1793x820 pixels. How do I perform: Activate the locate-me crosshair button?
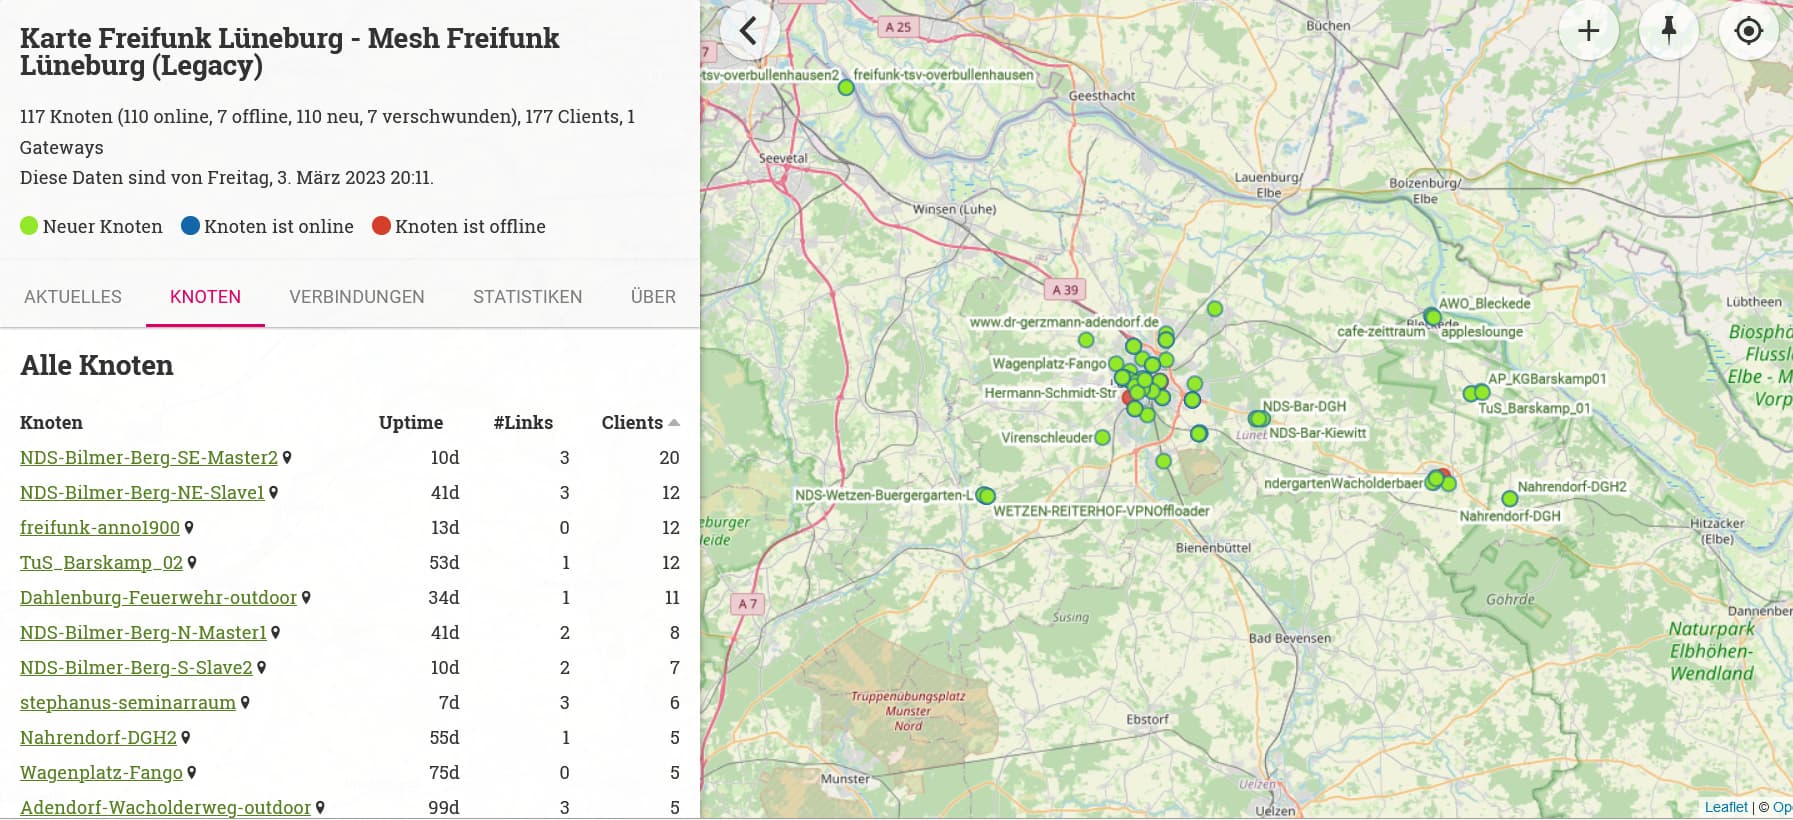[x=1748, y=30]
